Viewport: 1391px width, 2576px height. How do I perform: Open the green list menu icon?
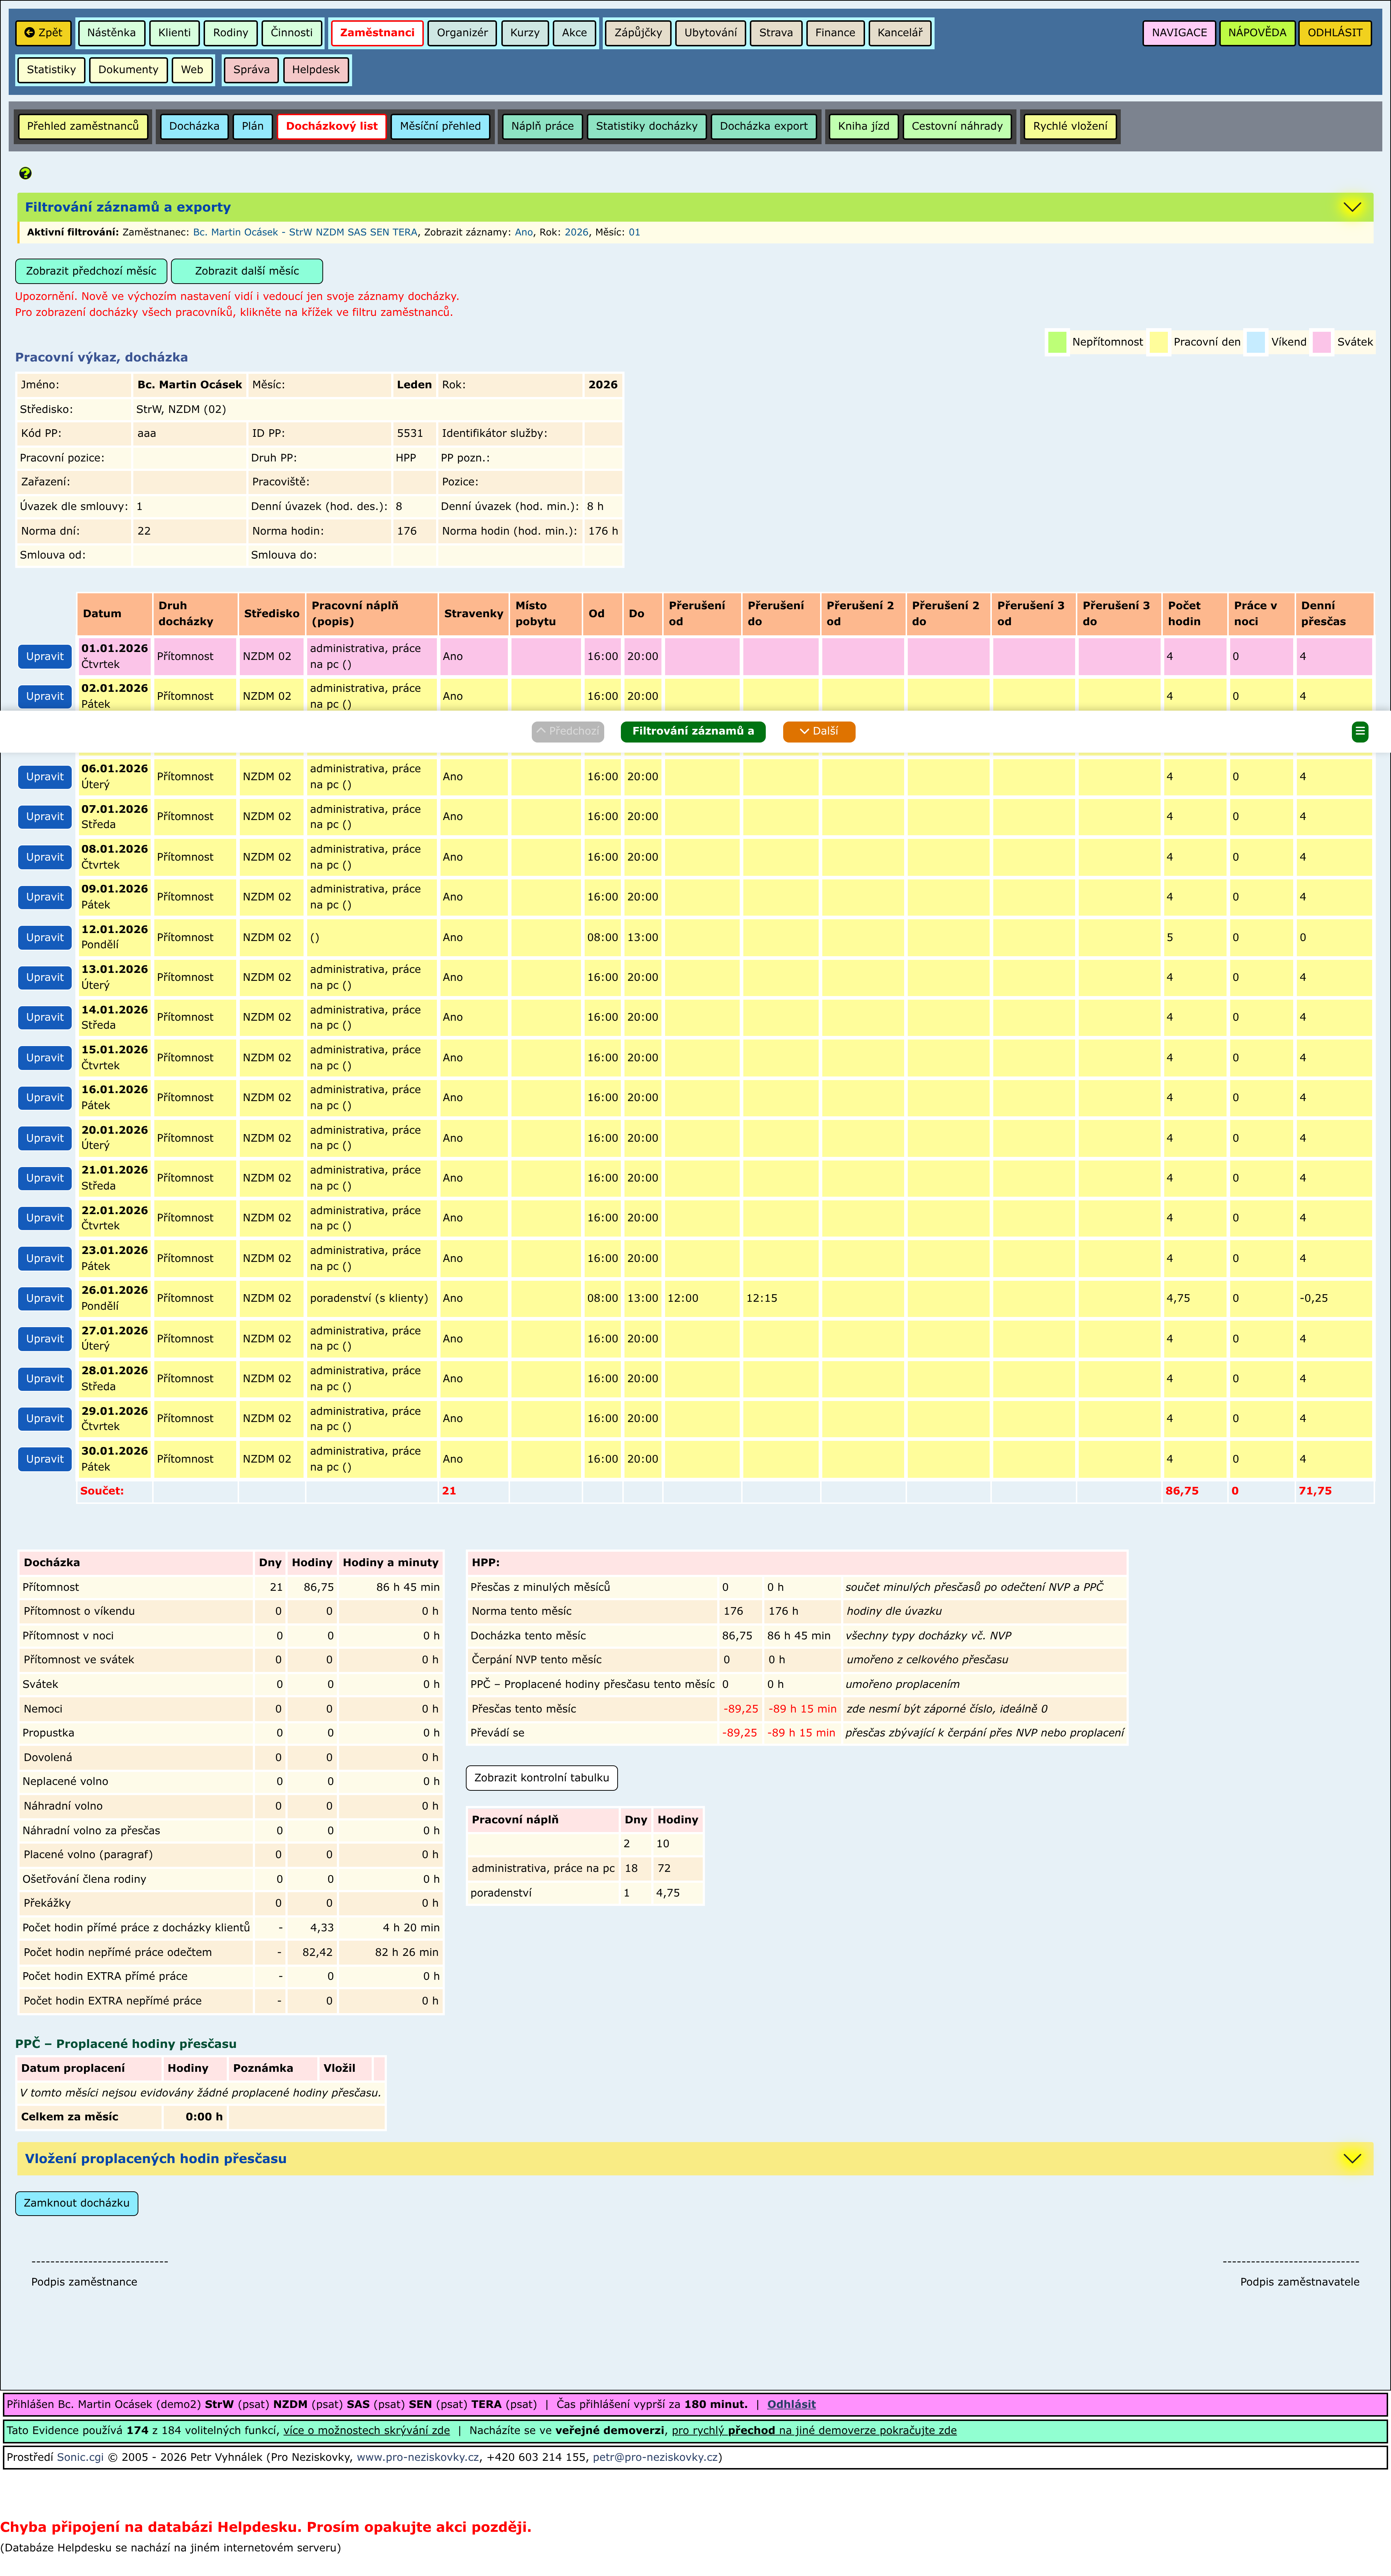pyautogui.click(x=1359, y=732)
